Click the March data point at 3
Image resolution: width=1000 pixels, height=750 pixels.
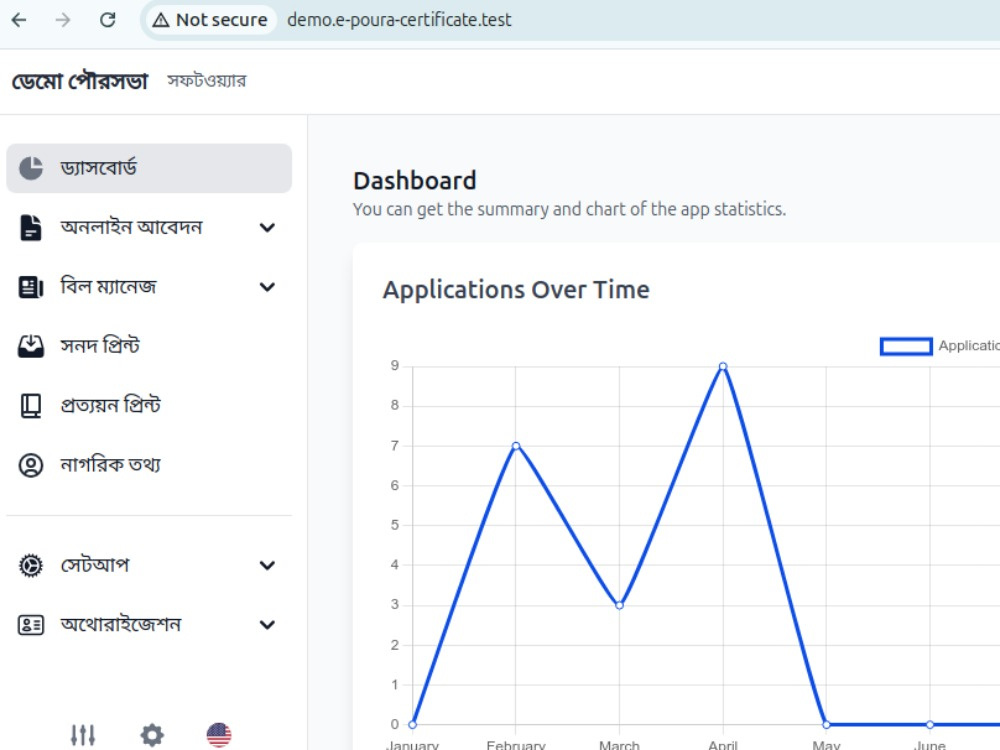pos(619,605)
